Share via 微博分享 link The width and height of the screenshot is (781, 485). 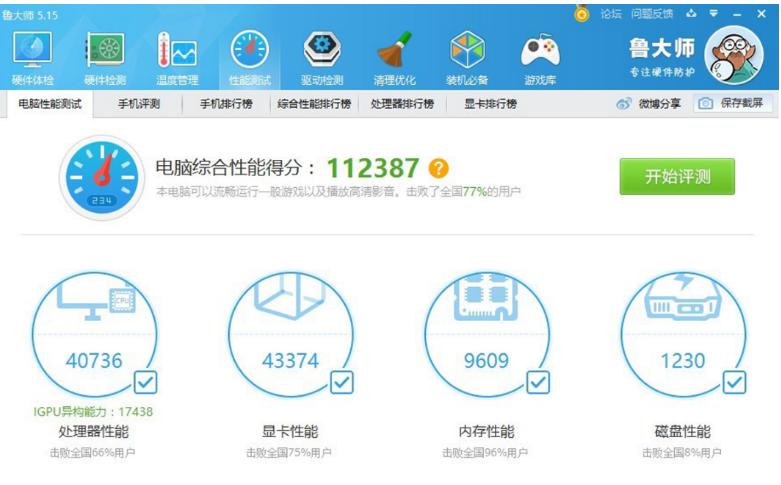tap(648, 104)
